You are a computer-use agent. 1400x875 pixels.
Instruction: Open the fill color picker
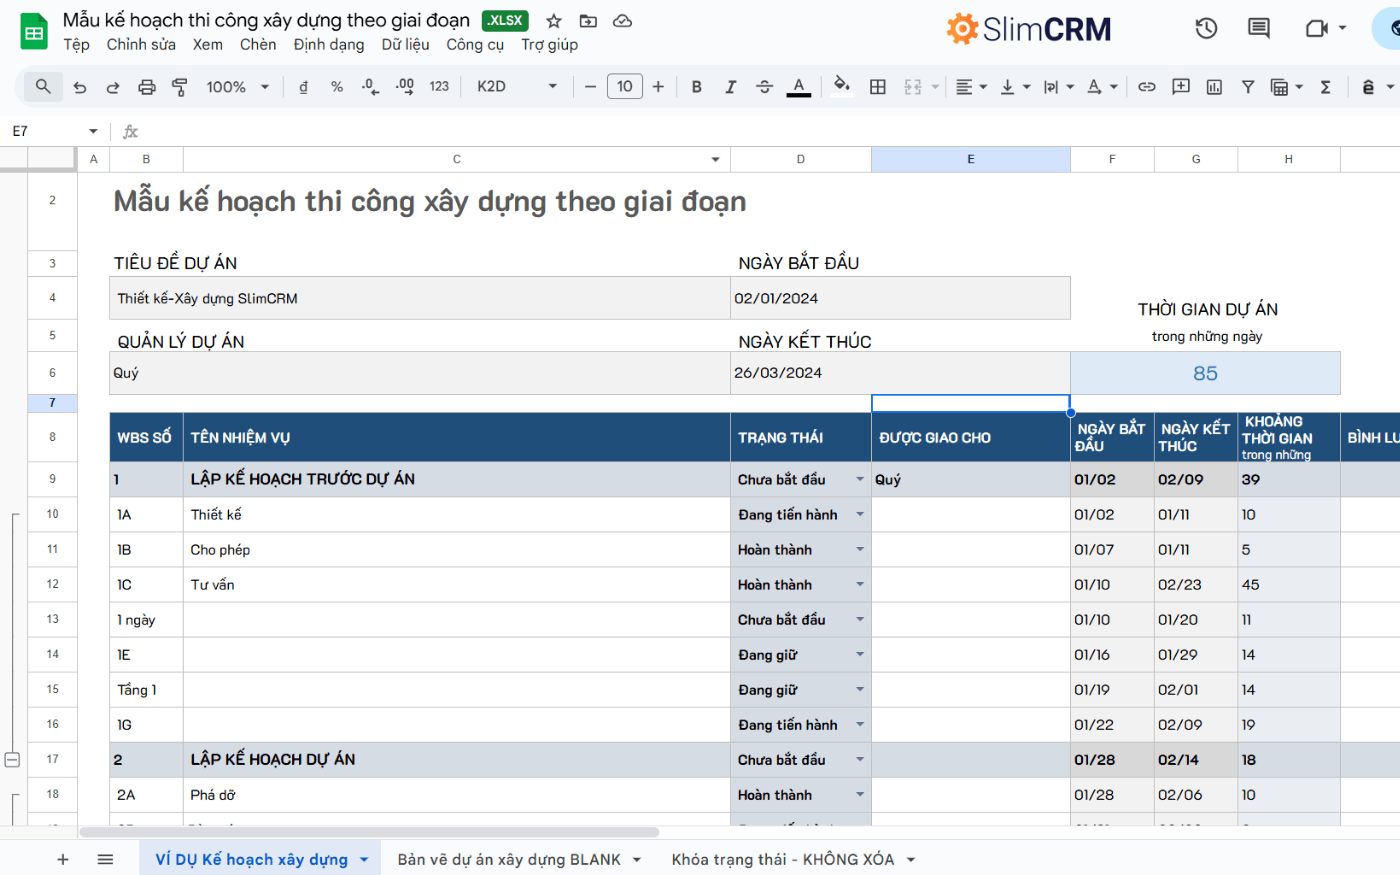pos(841,87)
